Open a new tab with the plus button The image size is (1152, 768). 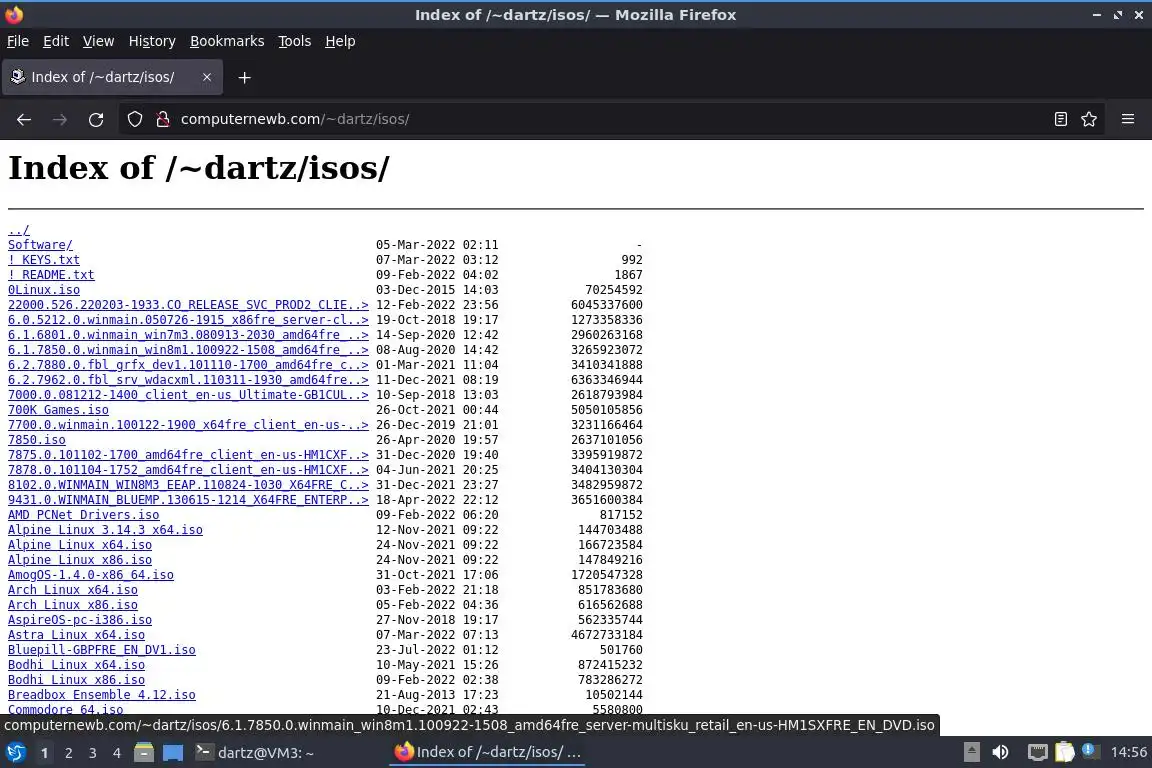pyautogui.click(x=245, y=77)
